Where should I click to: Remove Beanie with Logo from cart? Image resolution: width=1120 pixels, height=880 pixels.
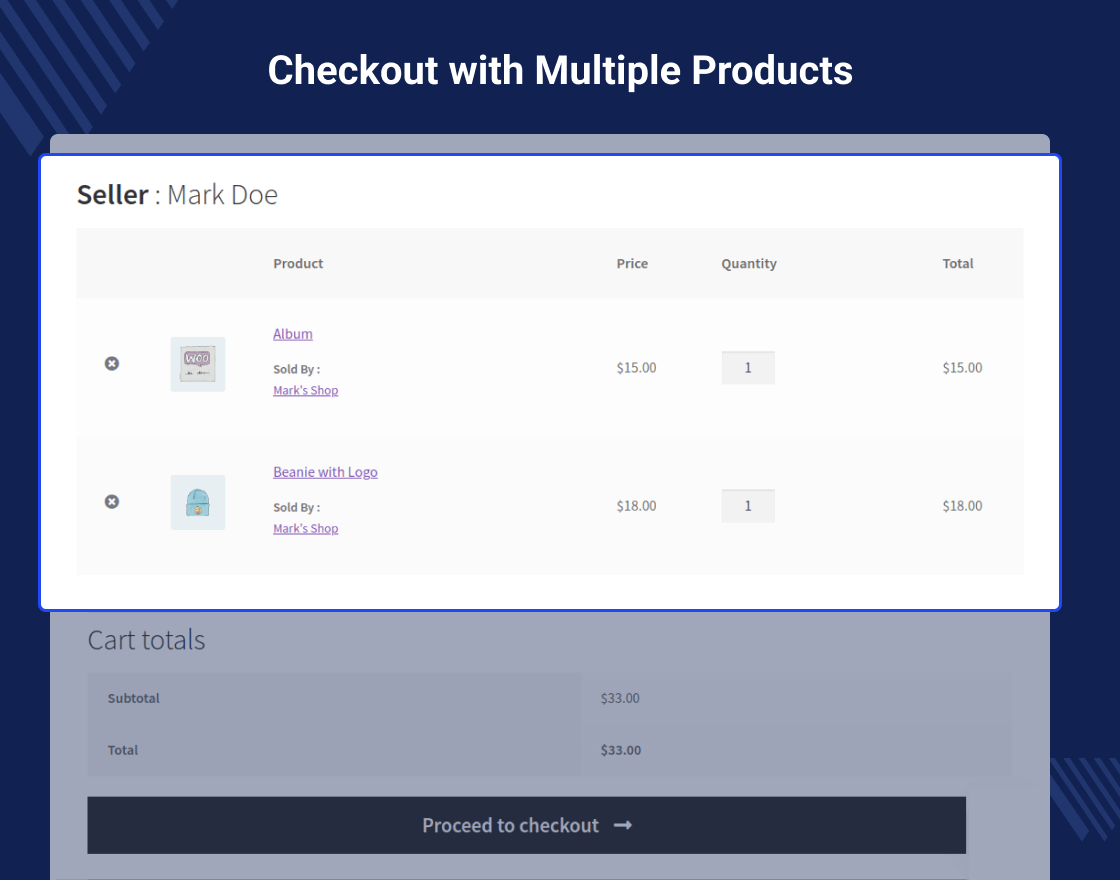112,501
